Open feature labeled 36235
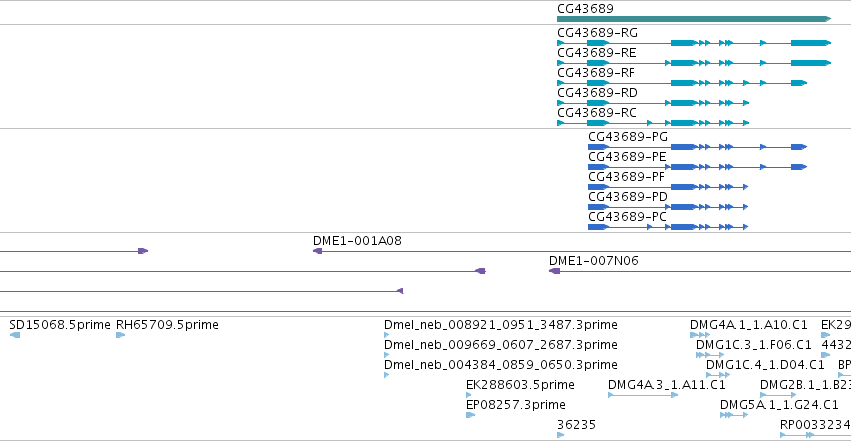Viewport: 851px width, 441px height. pyautogui.click(x=561, y=435)
